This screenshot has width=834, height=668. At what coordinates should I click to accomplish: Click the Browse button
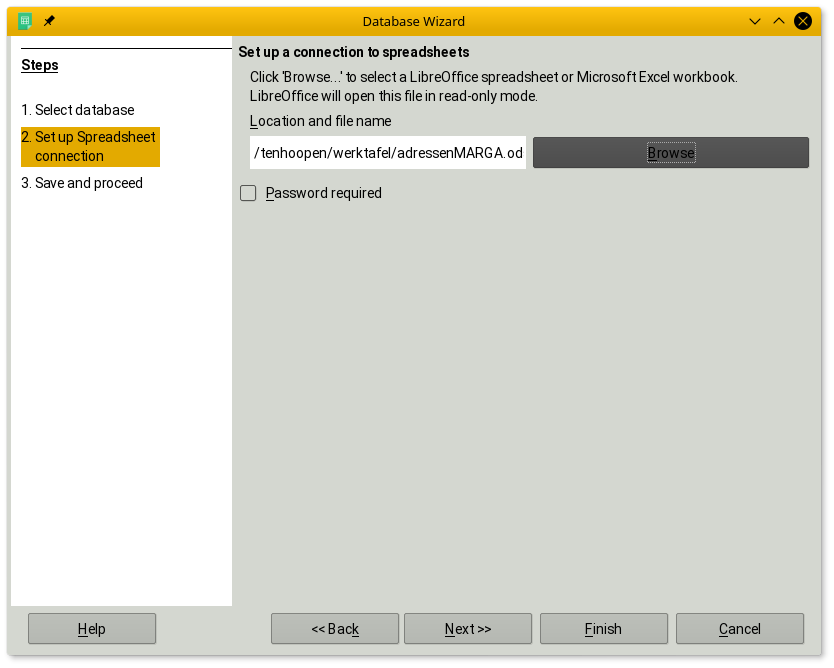(670, 153)
